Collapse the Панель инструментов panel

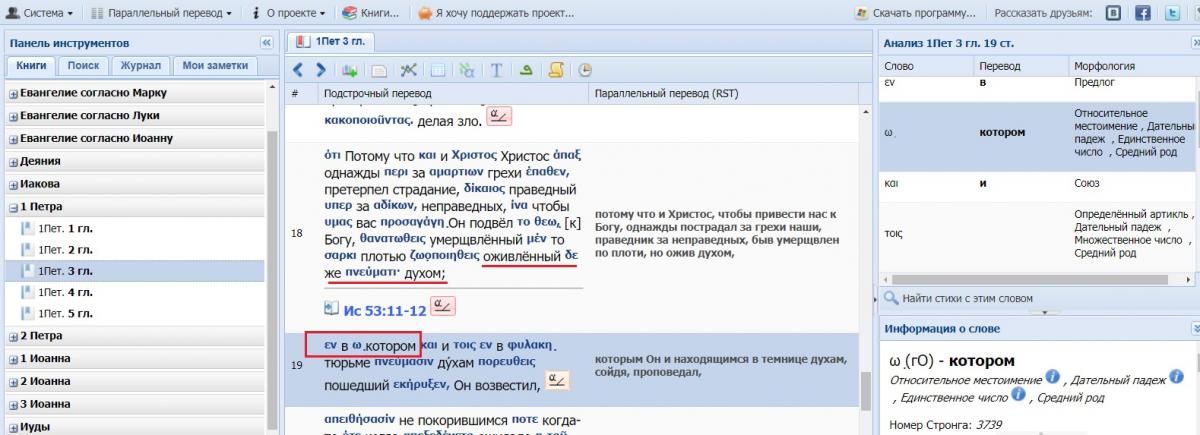pyautogui.click(x=266, y=43)
